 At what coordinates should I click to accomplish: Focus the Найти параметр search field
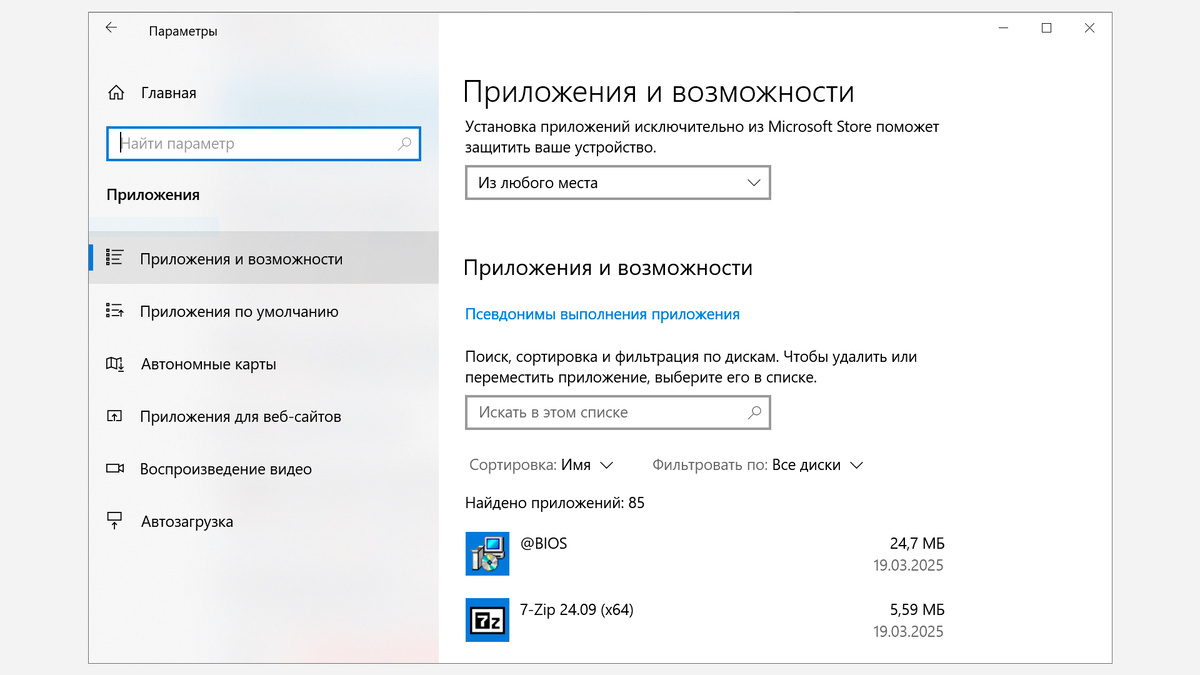coord(264,143)
